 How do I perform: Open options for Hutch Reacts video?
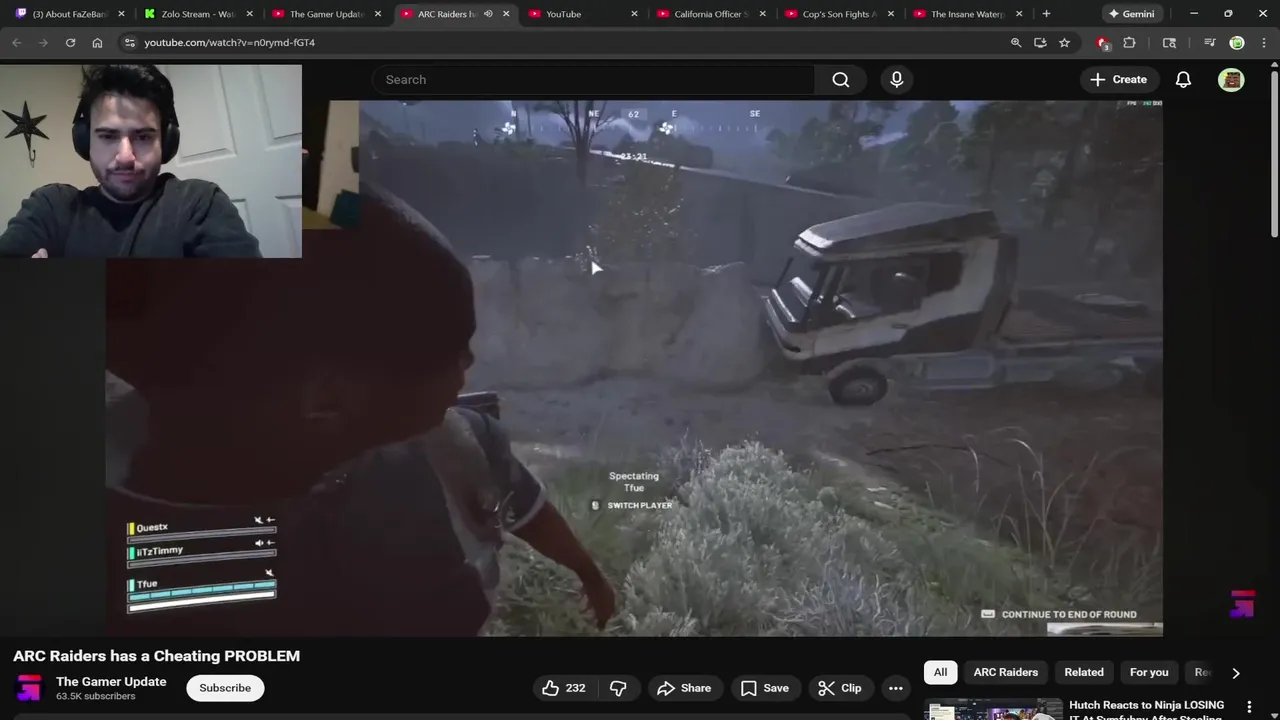coord(1249,707)
